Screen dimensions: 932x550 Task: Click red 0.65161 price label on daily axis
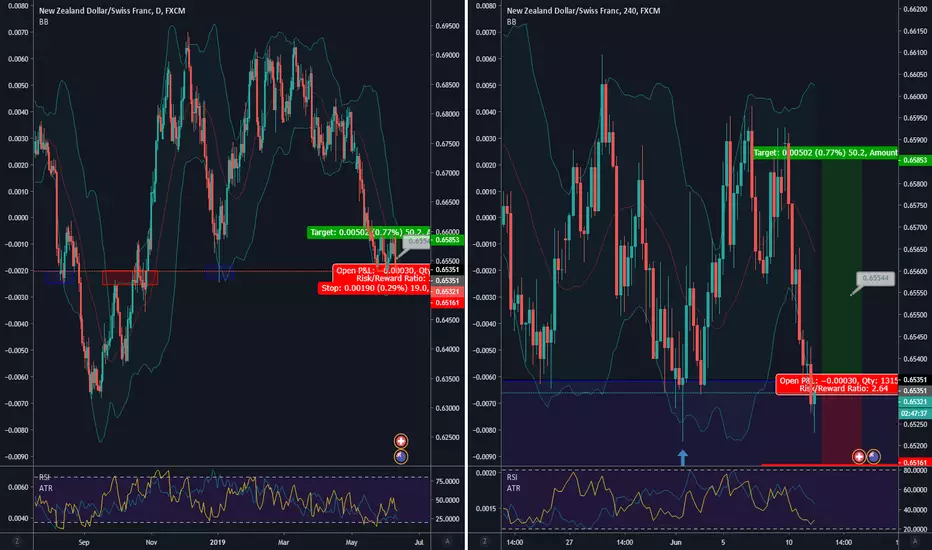[x=447, y=303]
